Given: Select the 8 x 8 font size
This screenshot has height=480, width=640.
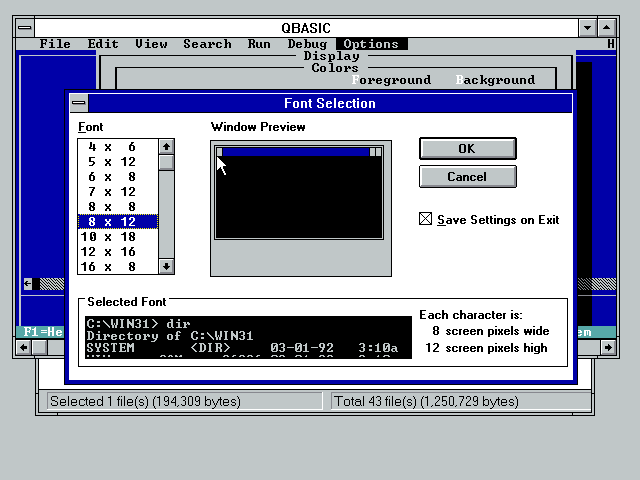Looking at the screenshot, I should click(118, 207).
